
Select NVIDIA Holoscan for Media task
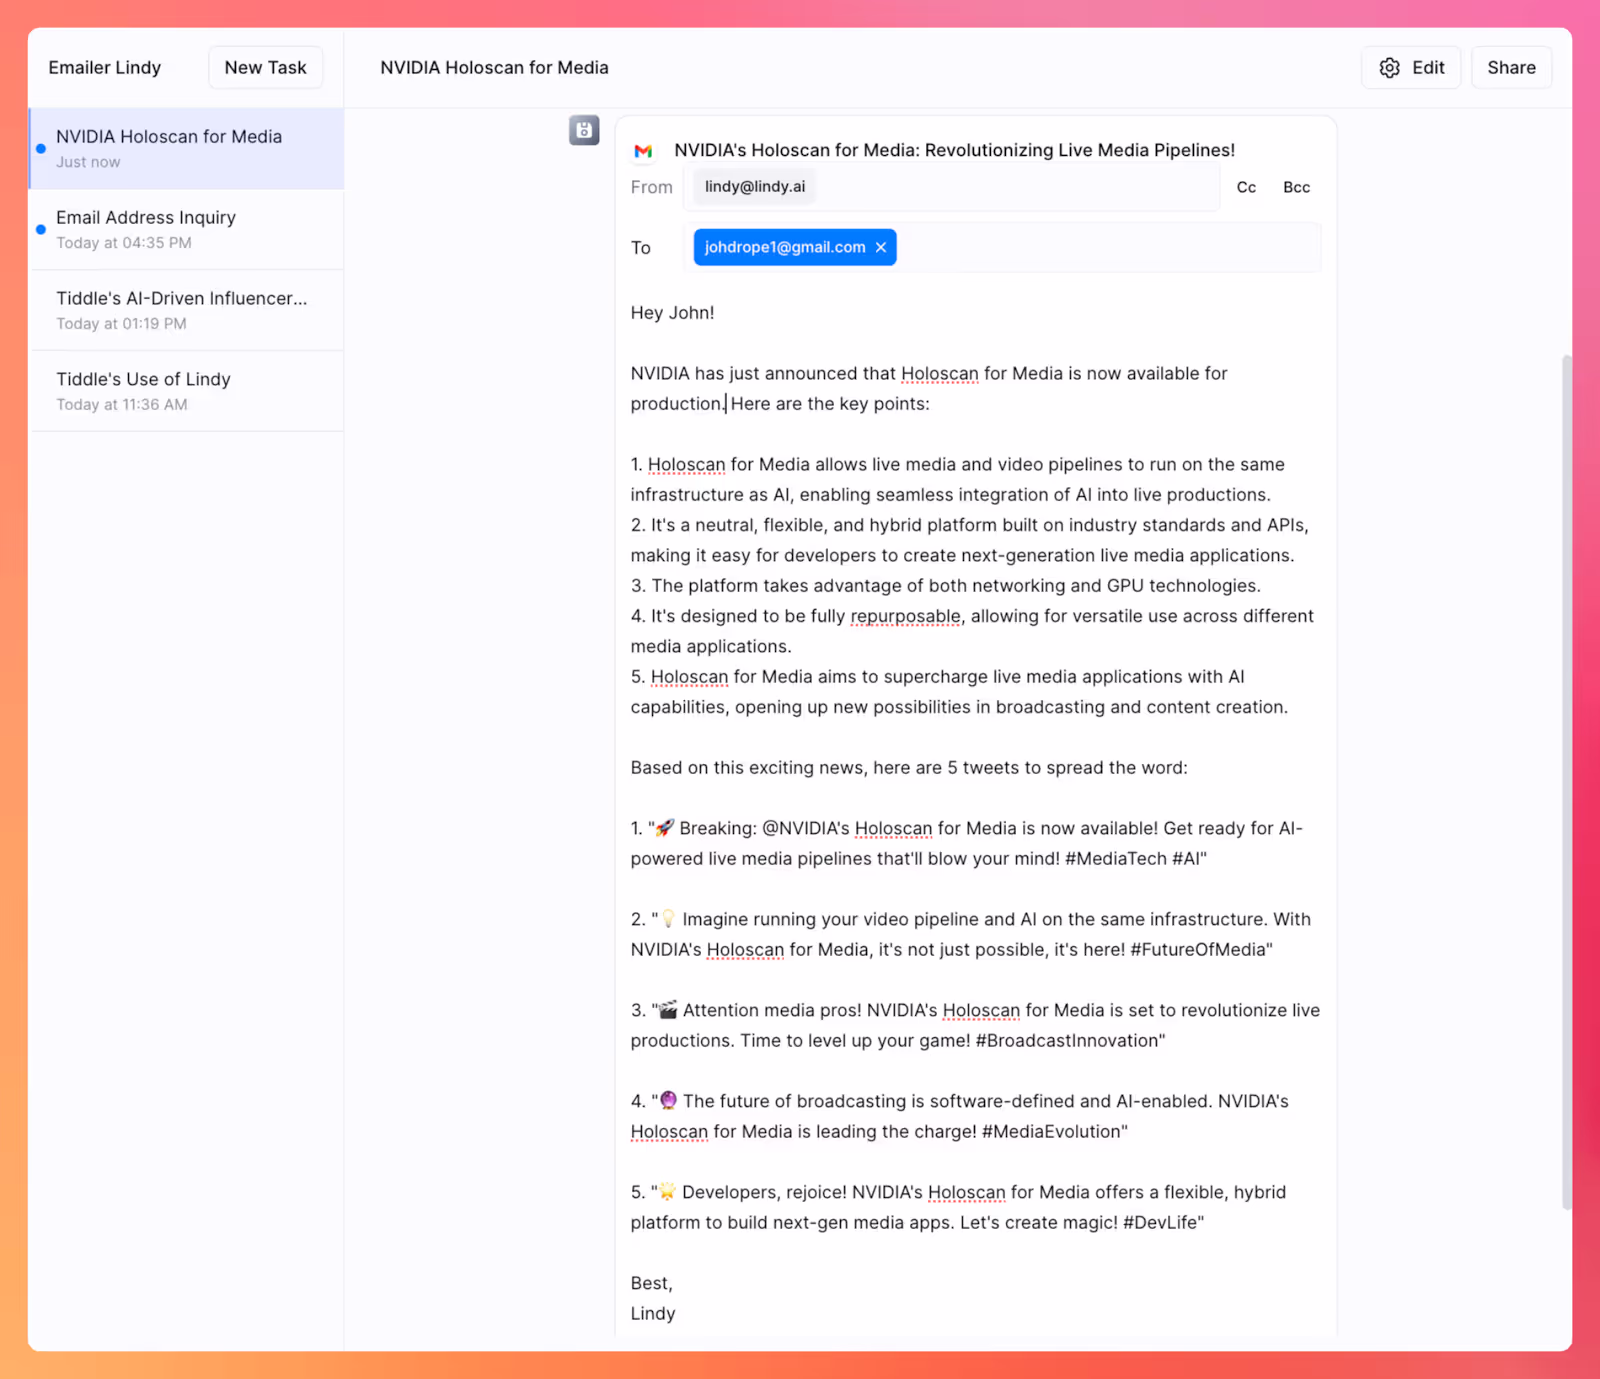(187, 148)
